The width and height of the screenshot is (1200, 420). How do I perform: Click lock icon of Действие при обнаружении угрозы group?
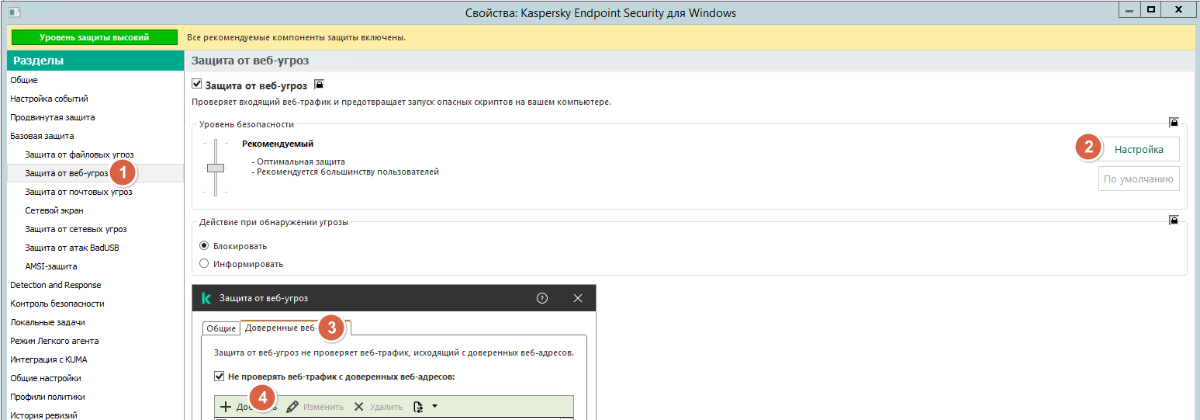click(1174, 219)
